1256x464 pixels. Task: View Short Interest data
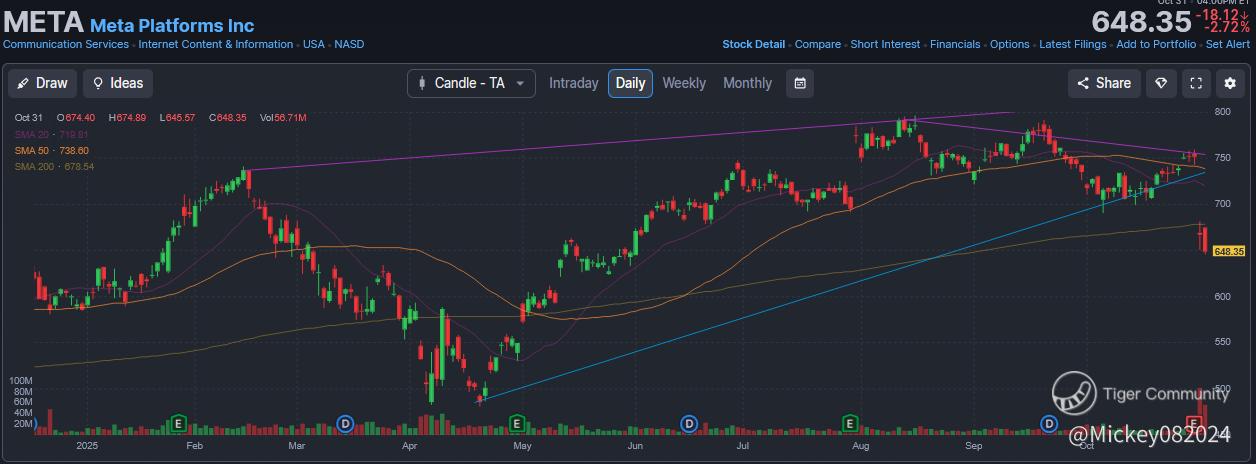[885, 44]
